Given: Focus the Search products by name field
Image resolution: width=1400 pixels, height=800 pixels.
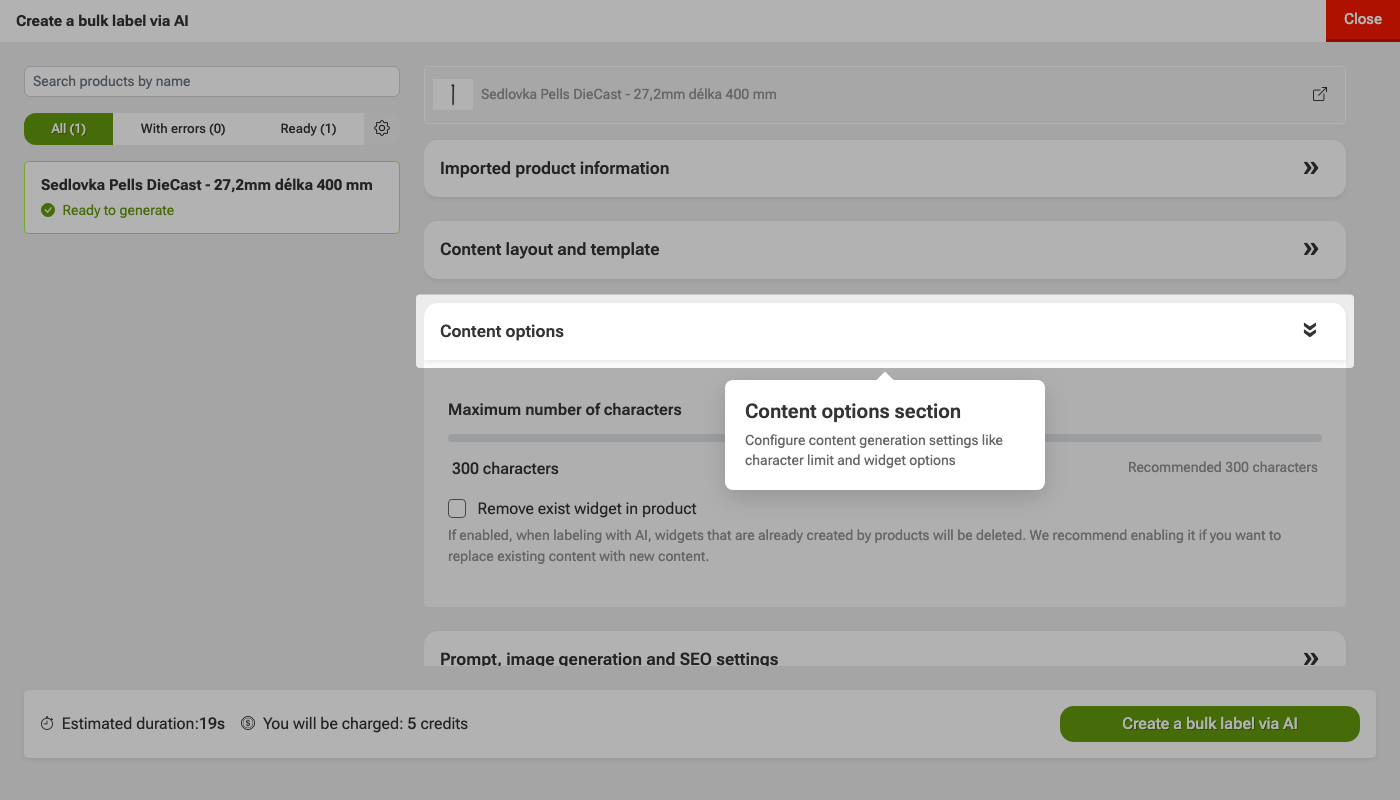Looking at the screenshot, I should point(212,81).
